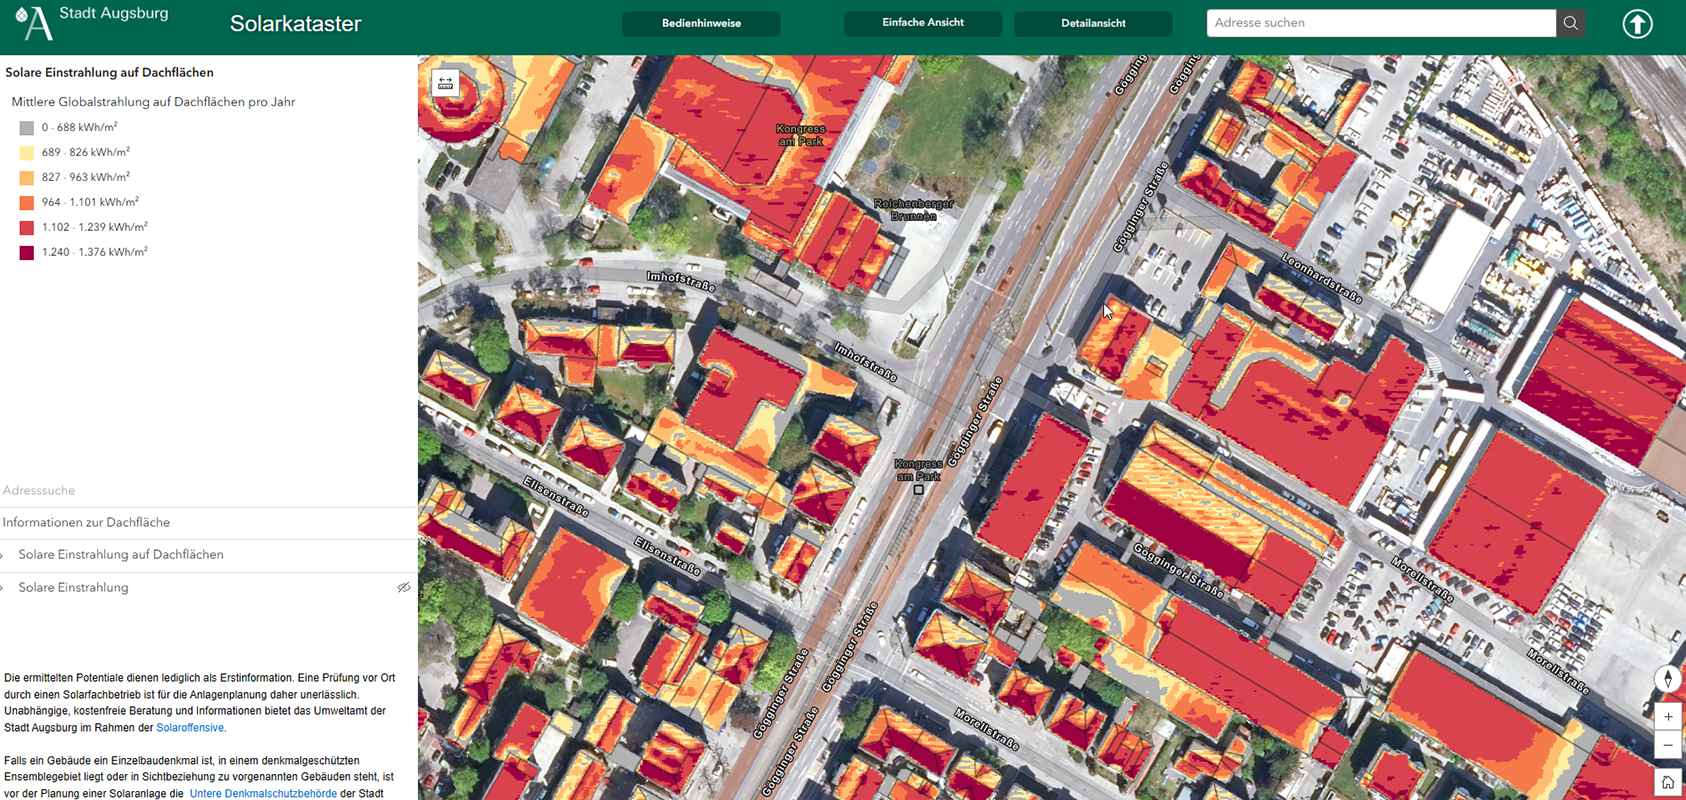Click the Stadt Augsburg logo
The width and height of the screenshot is (1686, 800).
point(36,22)
